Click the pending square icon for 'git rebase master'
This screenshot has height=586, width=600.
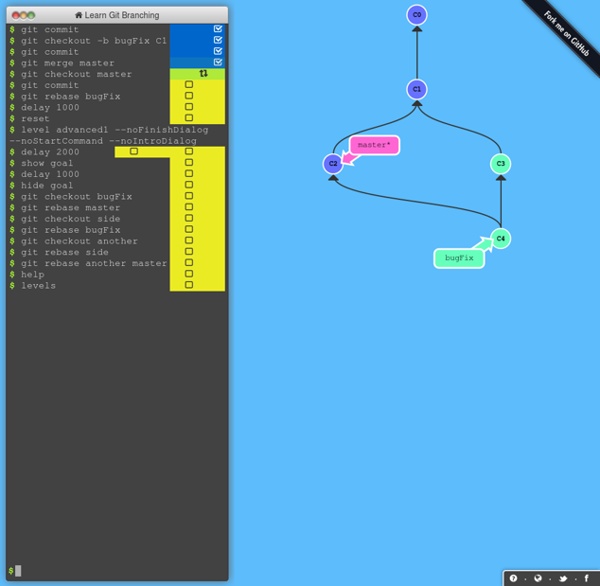tap(189, 207)
